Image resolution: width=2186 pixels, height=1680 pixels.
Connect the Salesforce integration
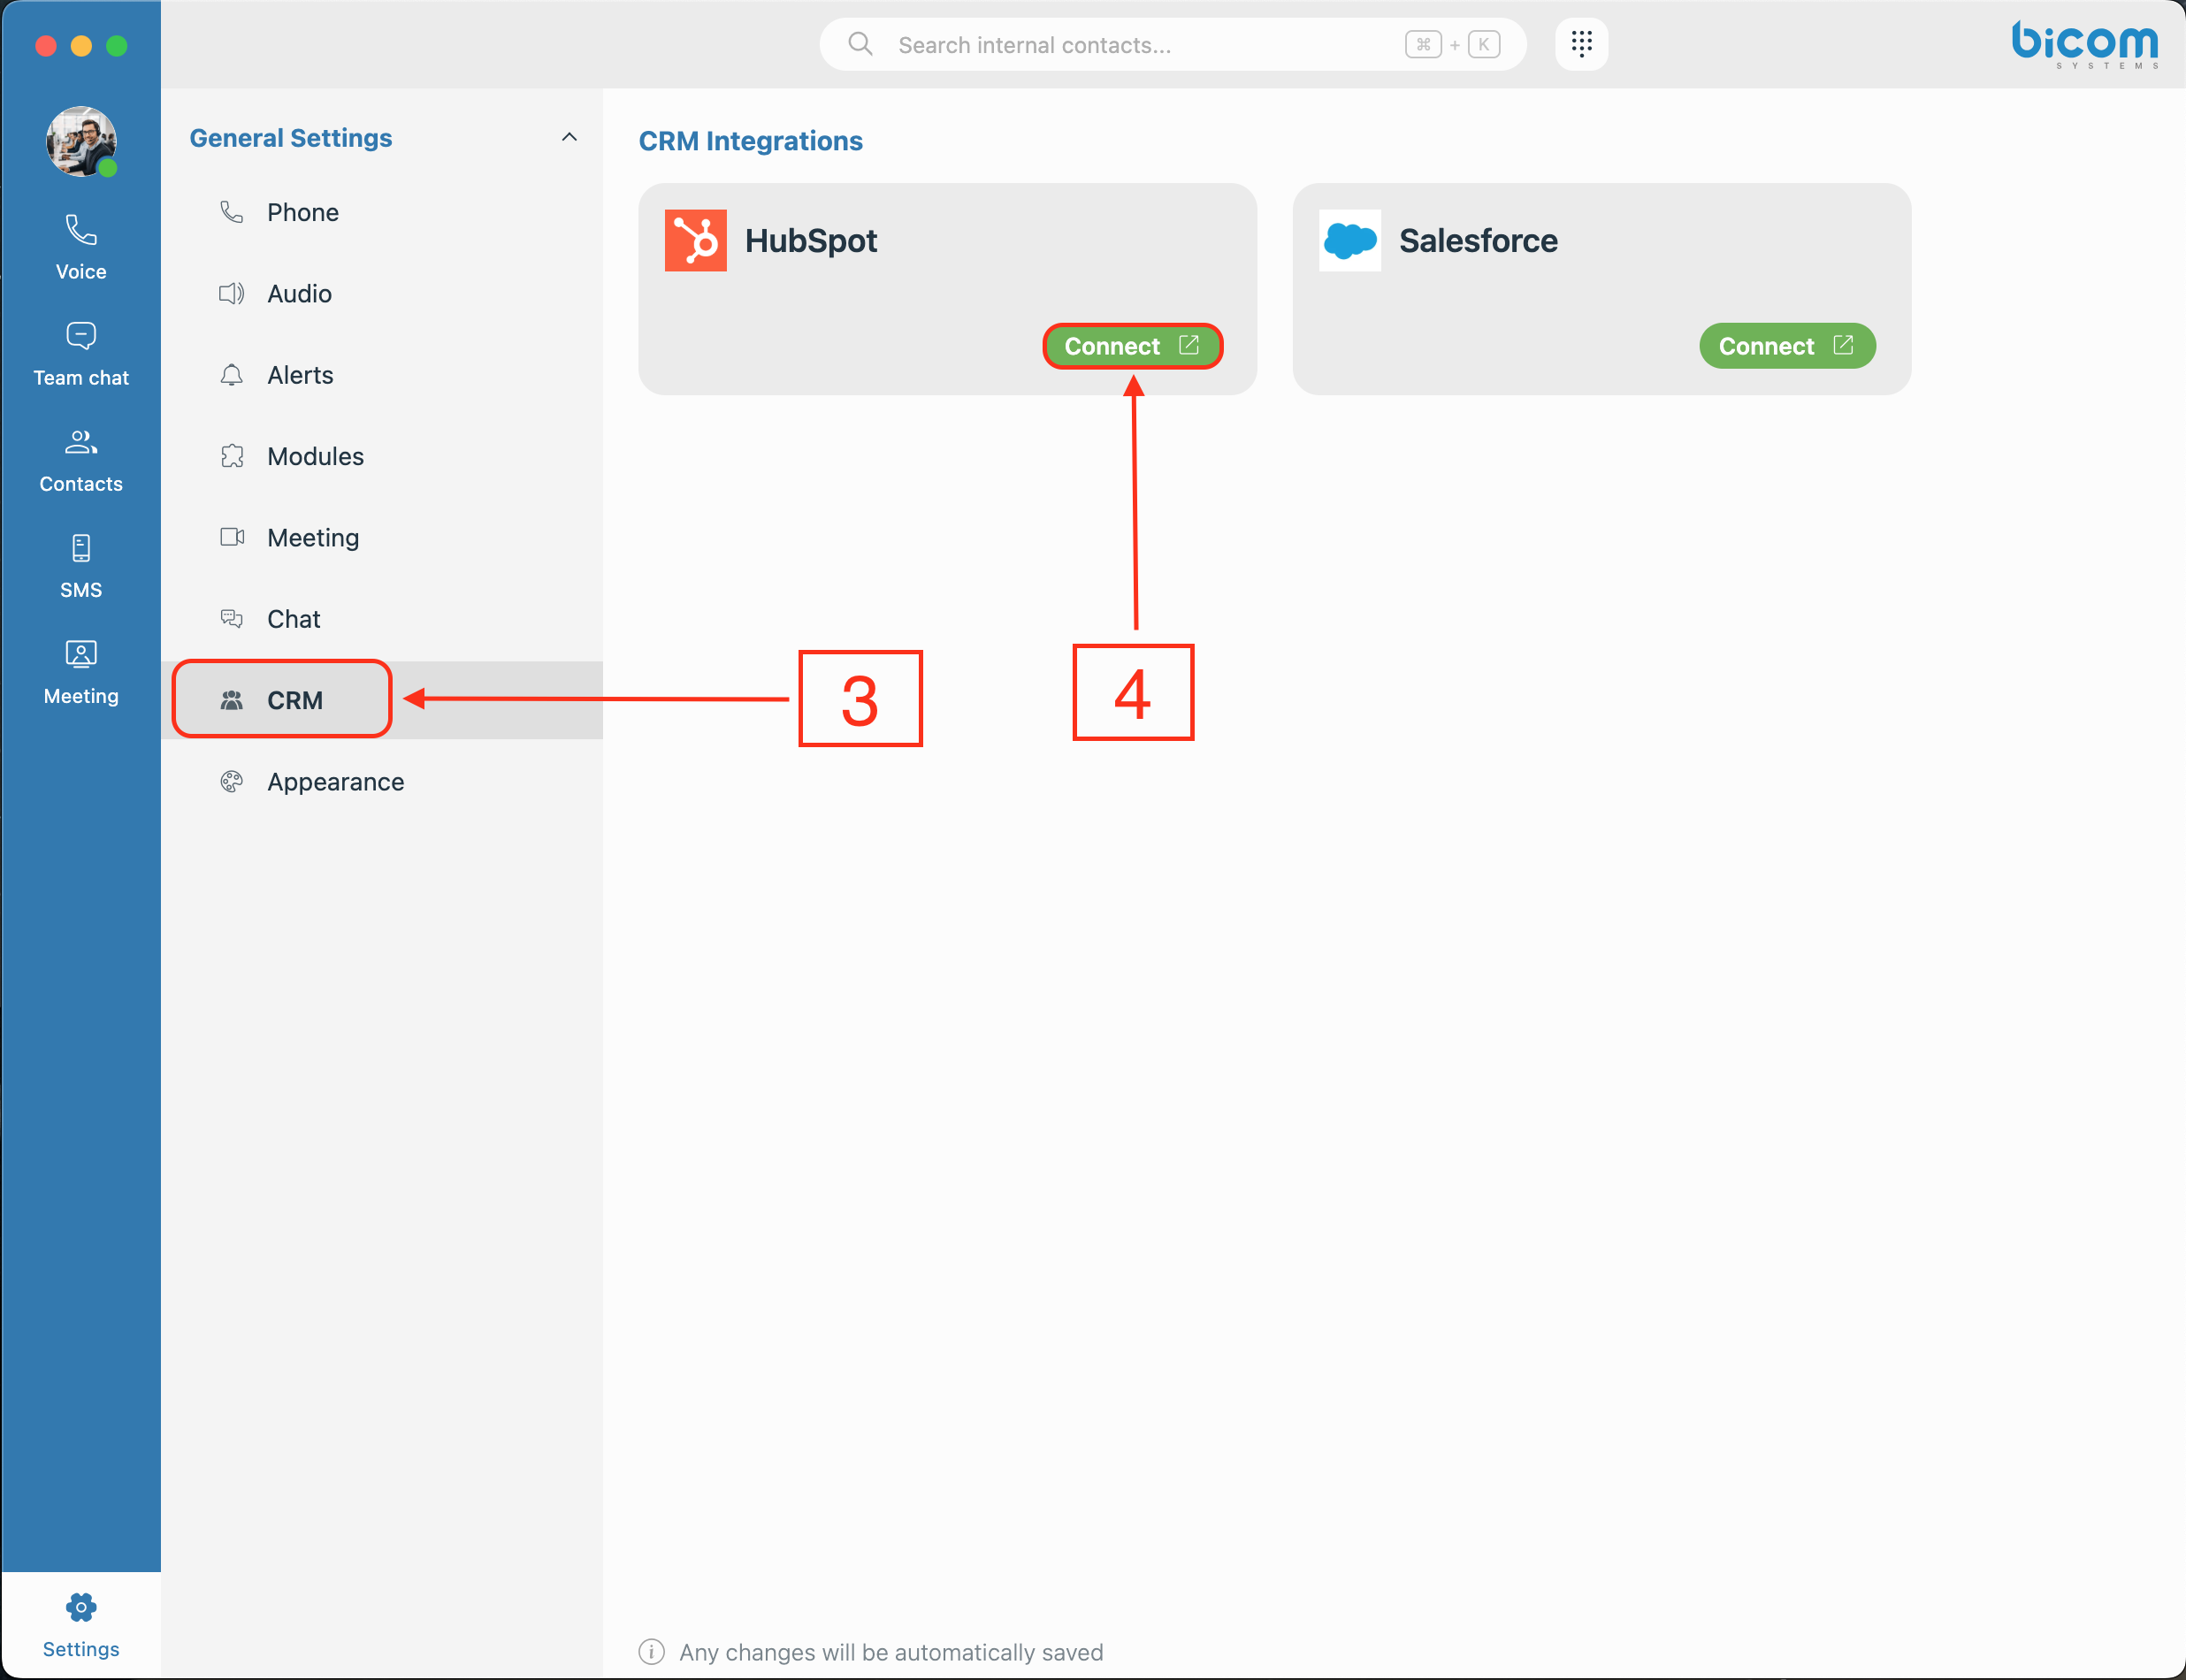(1787, 346)
